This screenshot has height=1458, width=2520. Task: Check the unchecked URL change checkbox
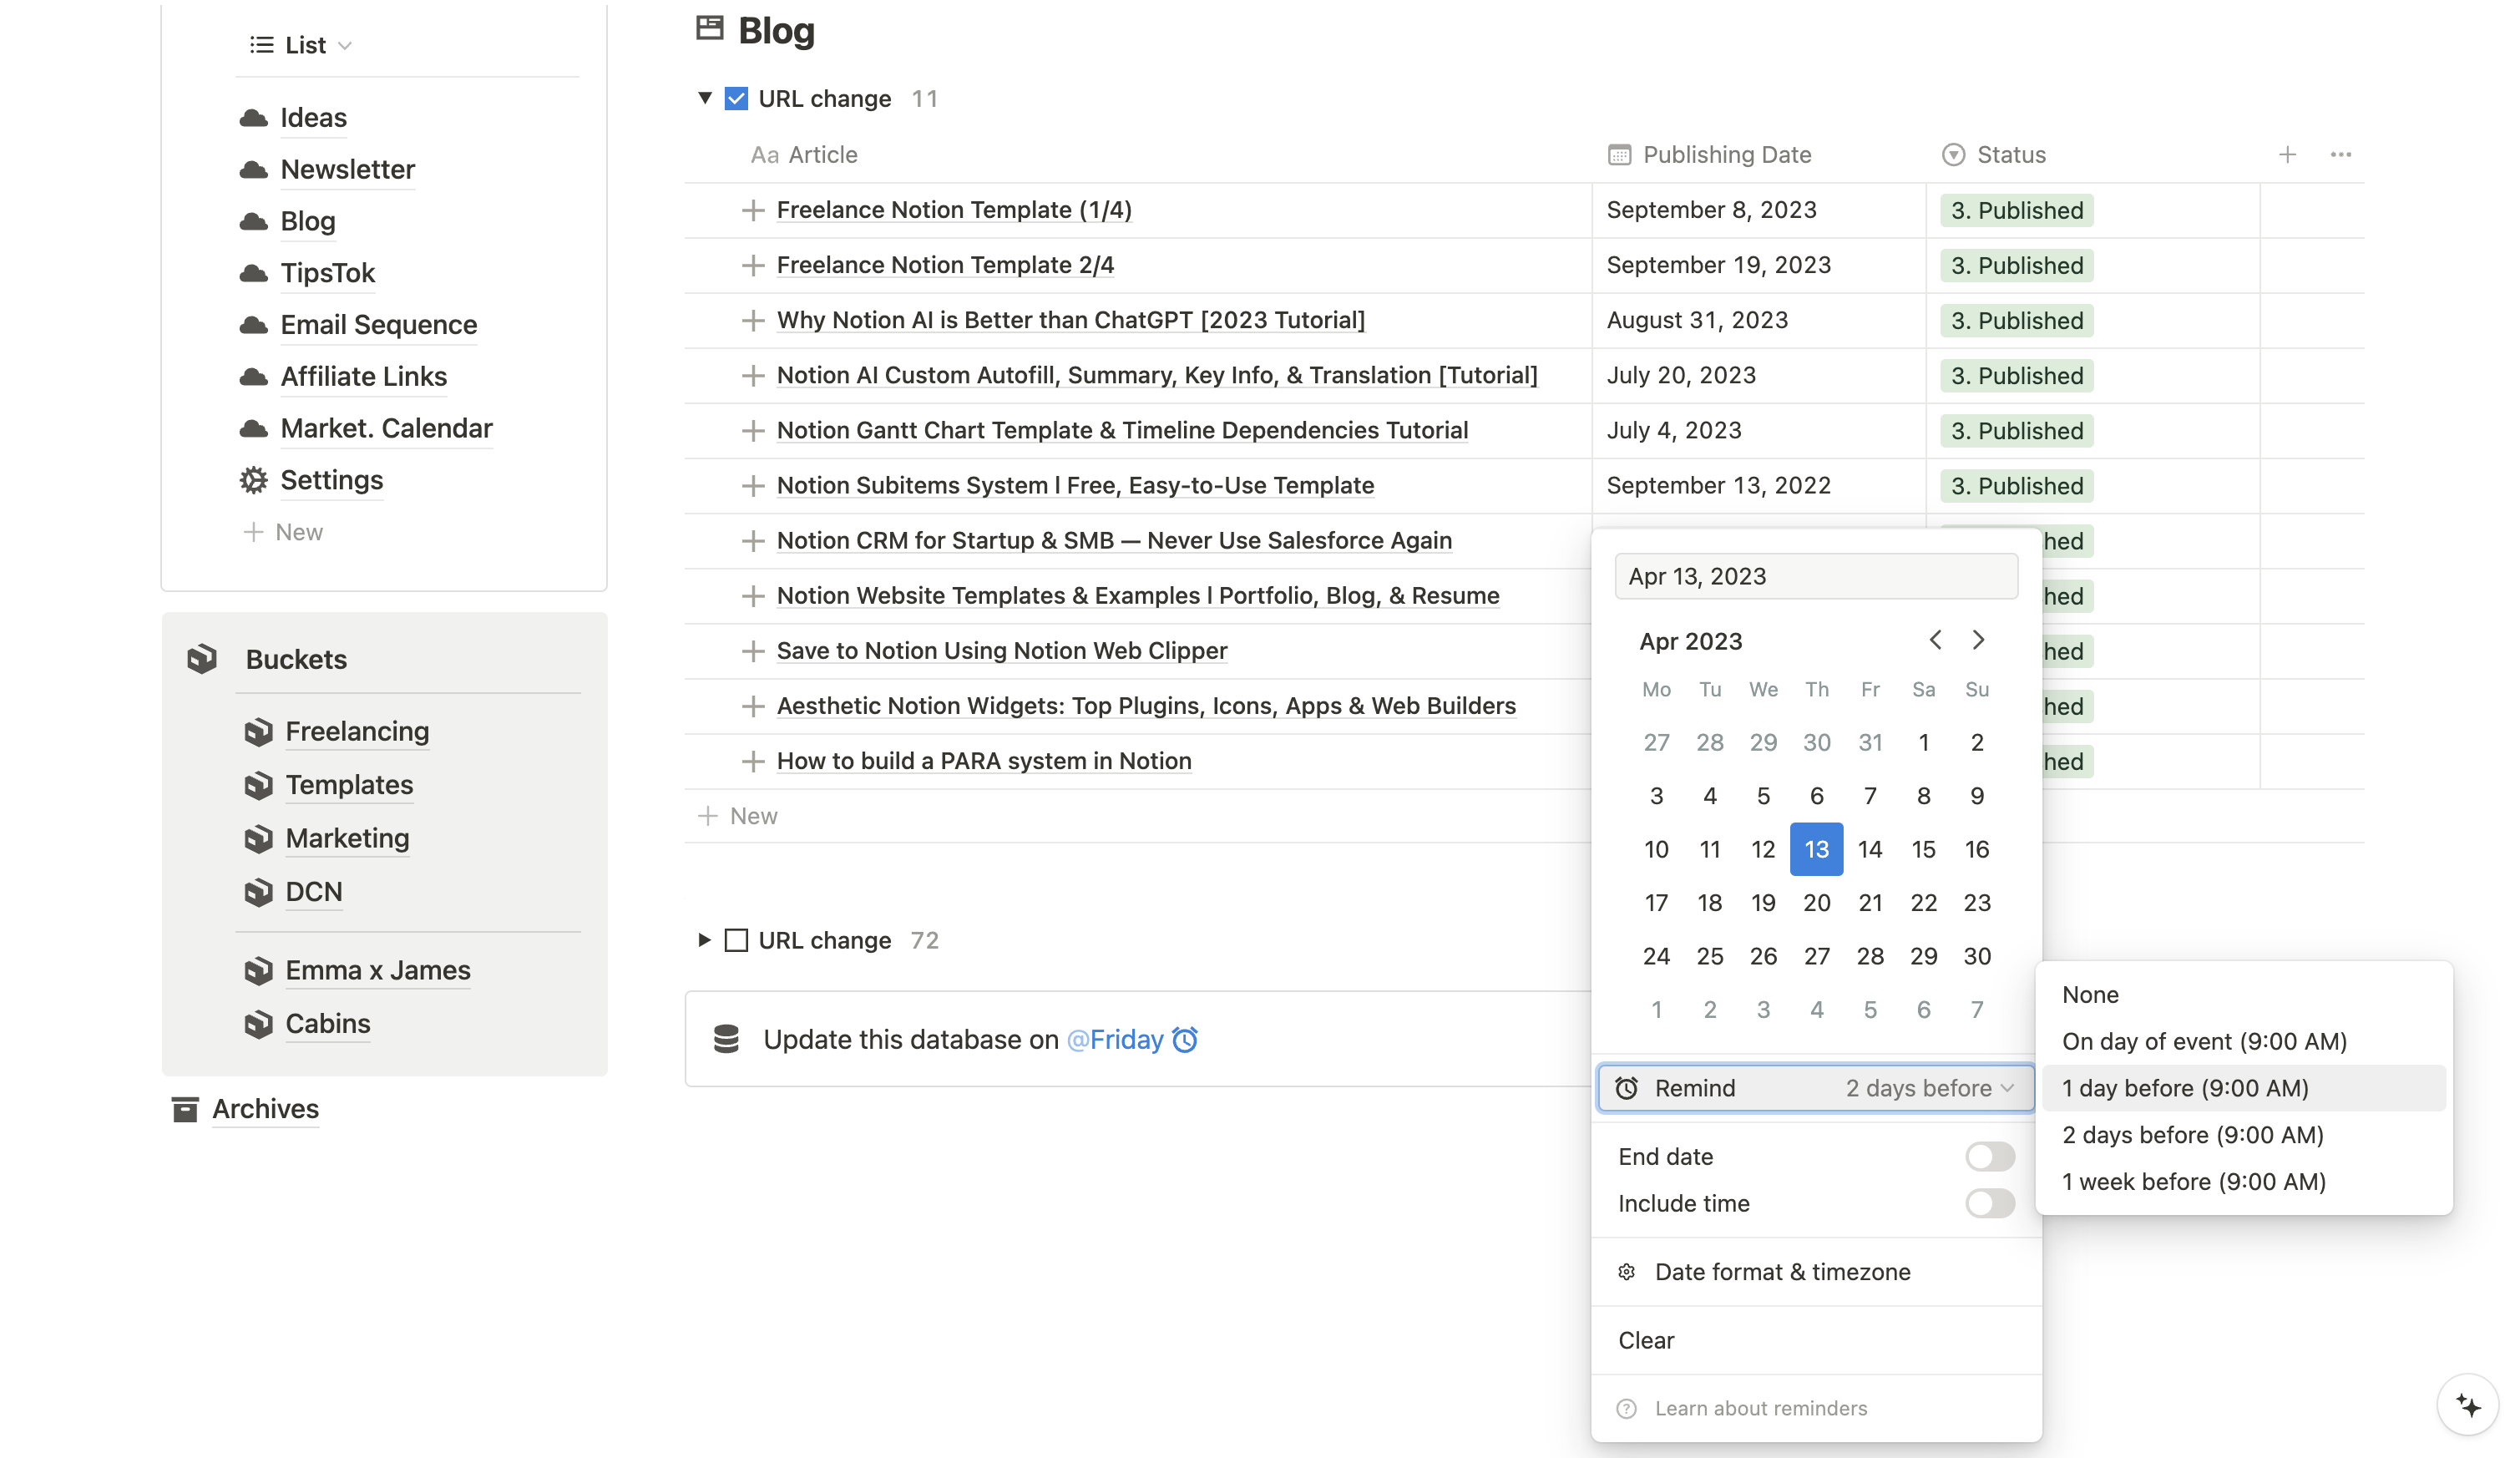pyautogui.click(x=736, y=941)
